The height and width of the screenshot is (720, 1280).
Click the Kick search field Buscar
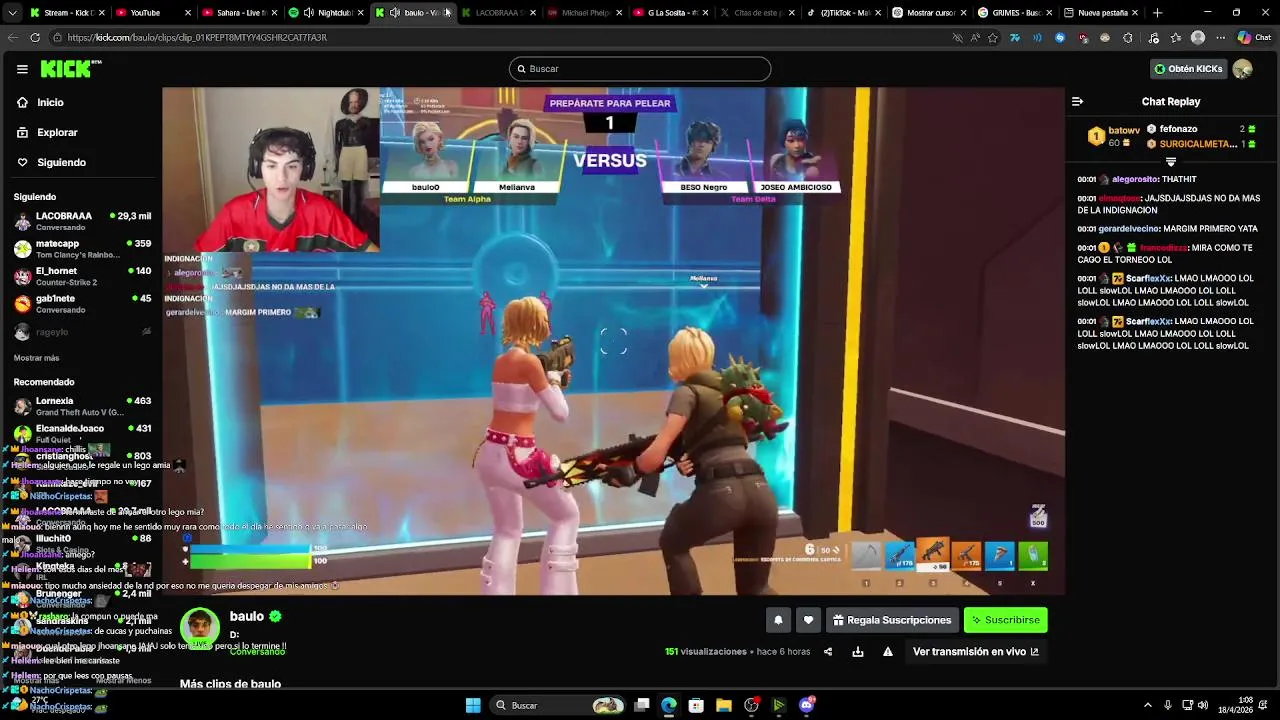click(x=640, y=69)
